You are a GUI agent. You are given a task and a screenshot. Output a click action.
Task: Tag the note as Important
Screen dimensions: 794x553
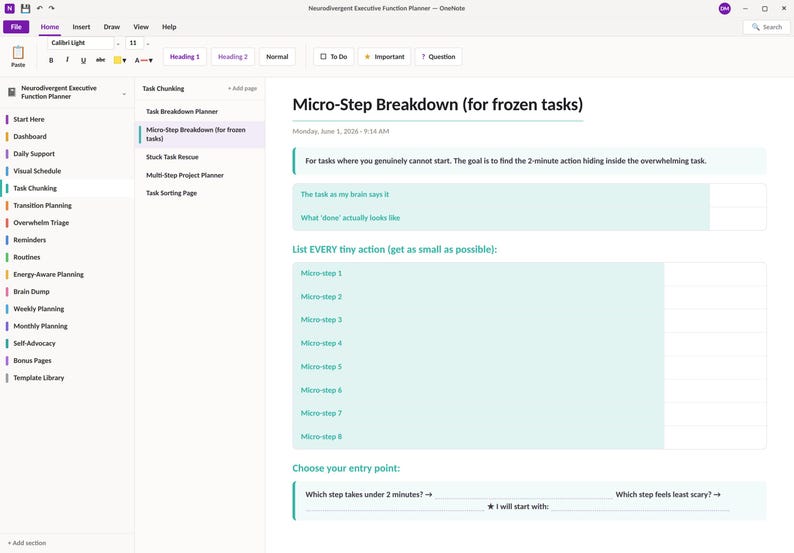pyautogui.click(x=384, y=57)
